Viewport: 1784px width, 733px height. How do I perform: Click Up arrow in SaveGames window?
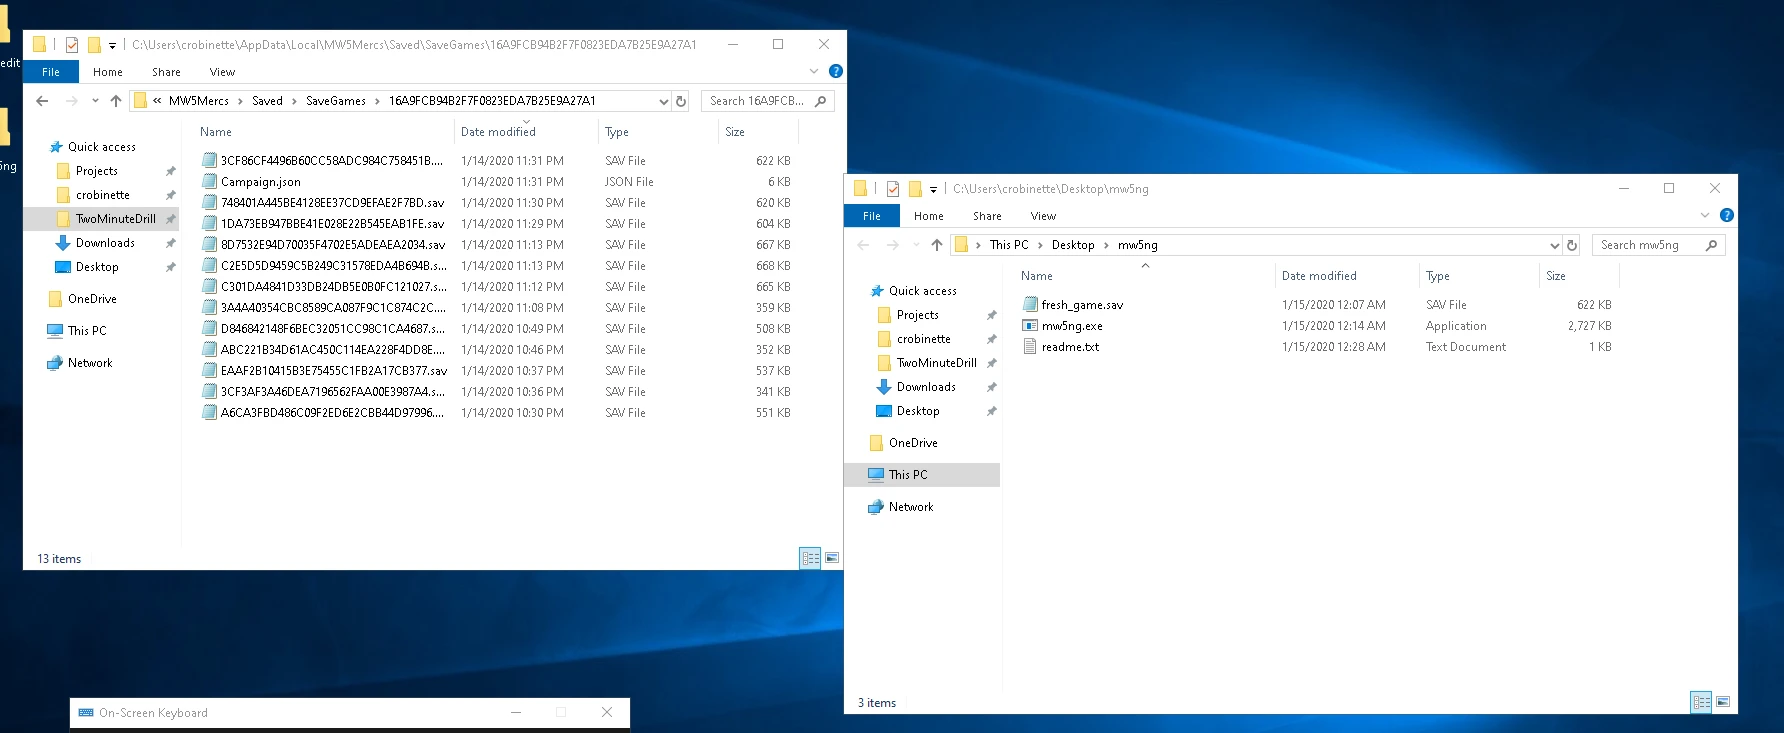pos(116,101)
